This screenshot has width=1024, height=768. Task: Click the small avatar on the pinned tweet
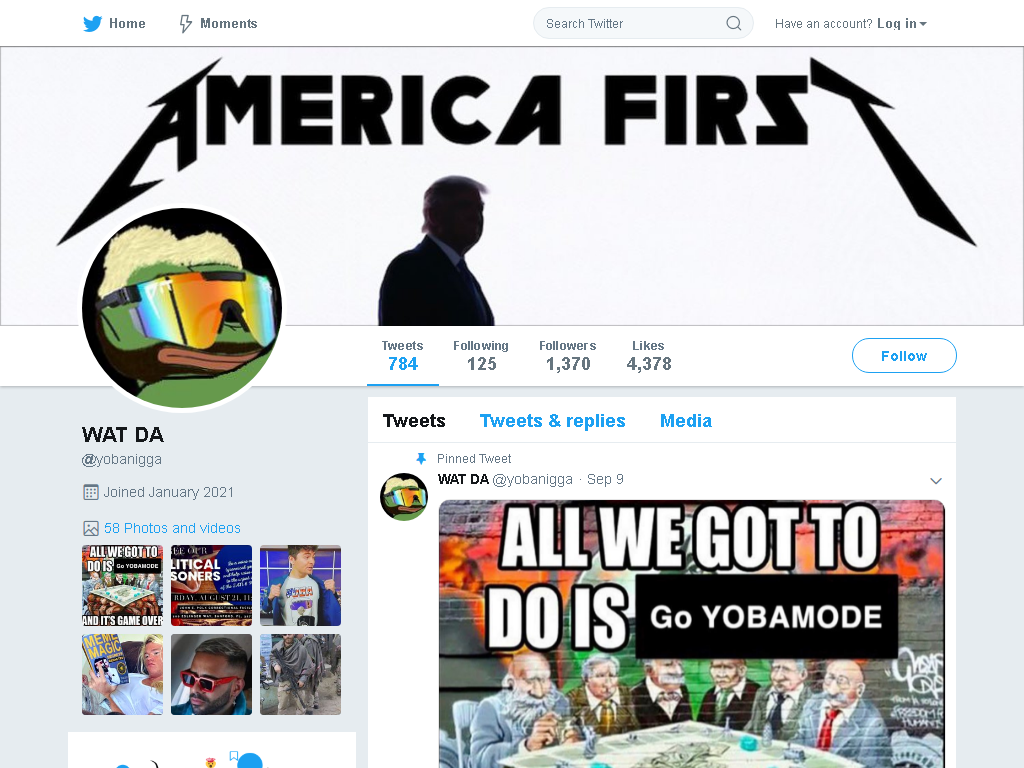pyautogui.click(x=404, y=496)
